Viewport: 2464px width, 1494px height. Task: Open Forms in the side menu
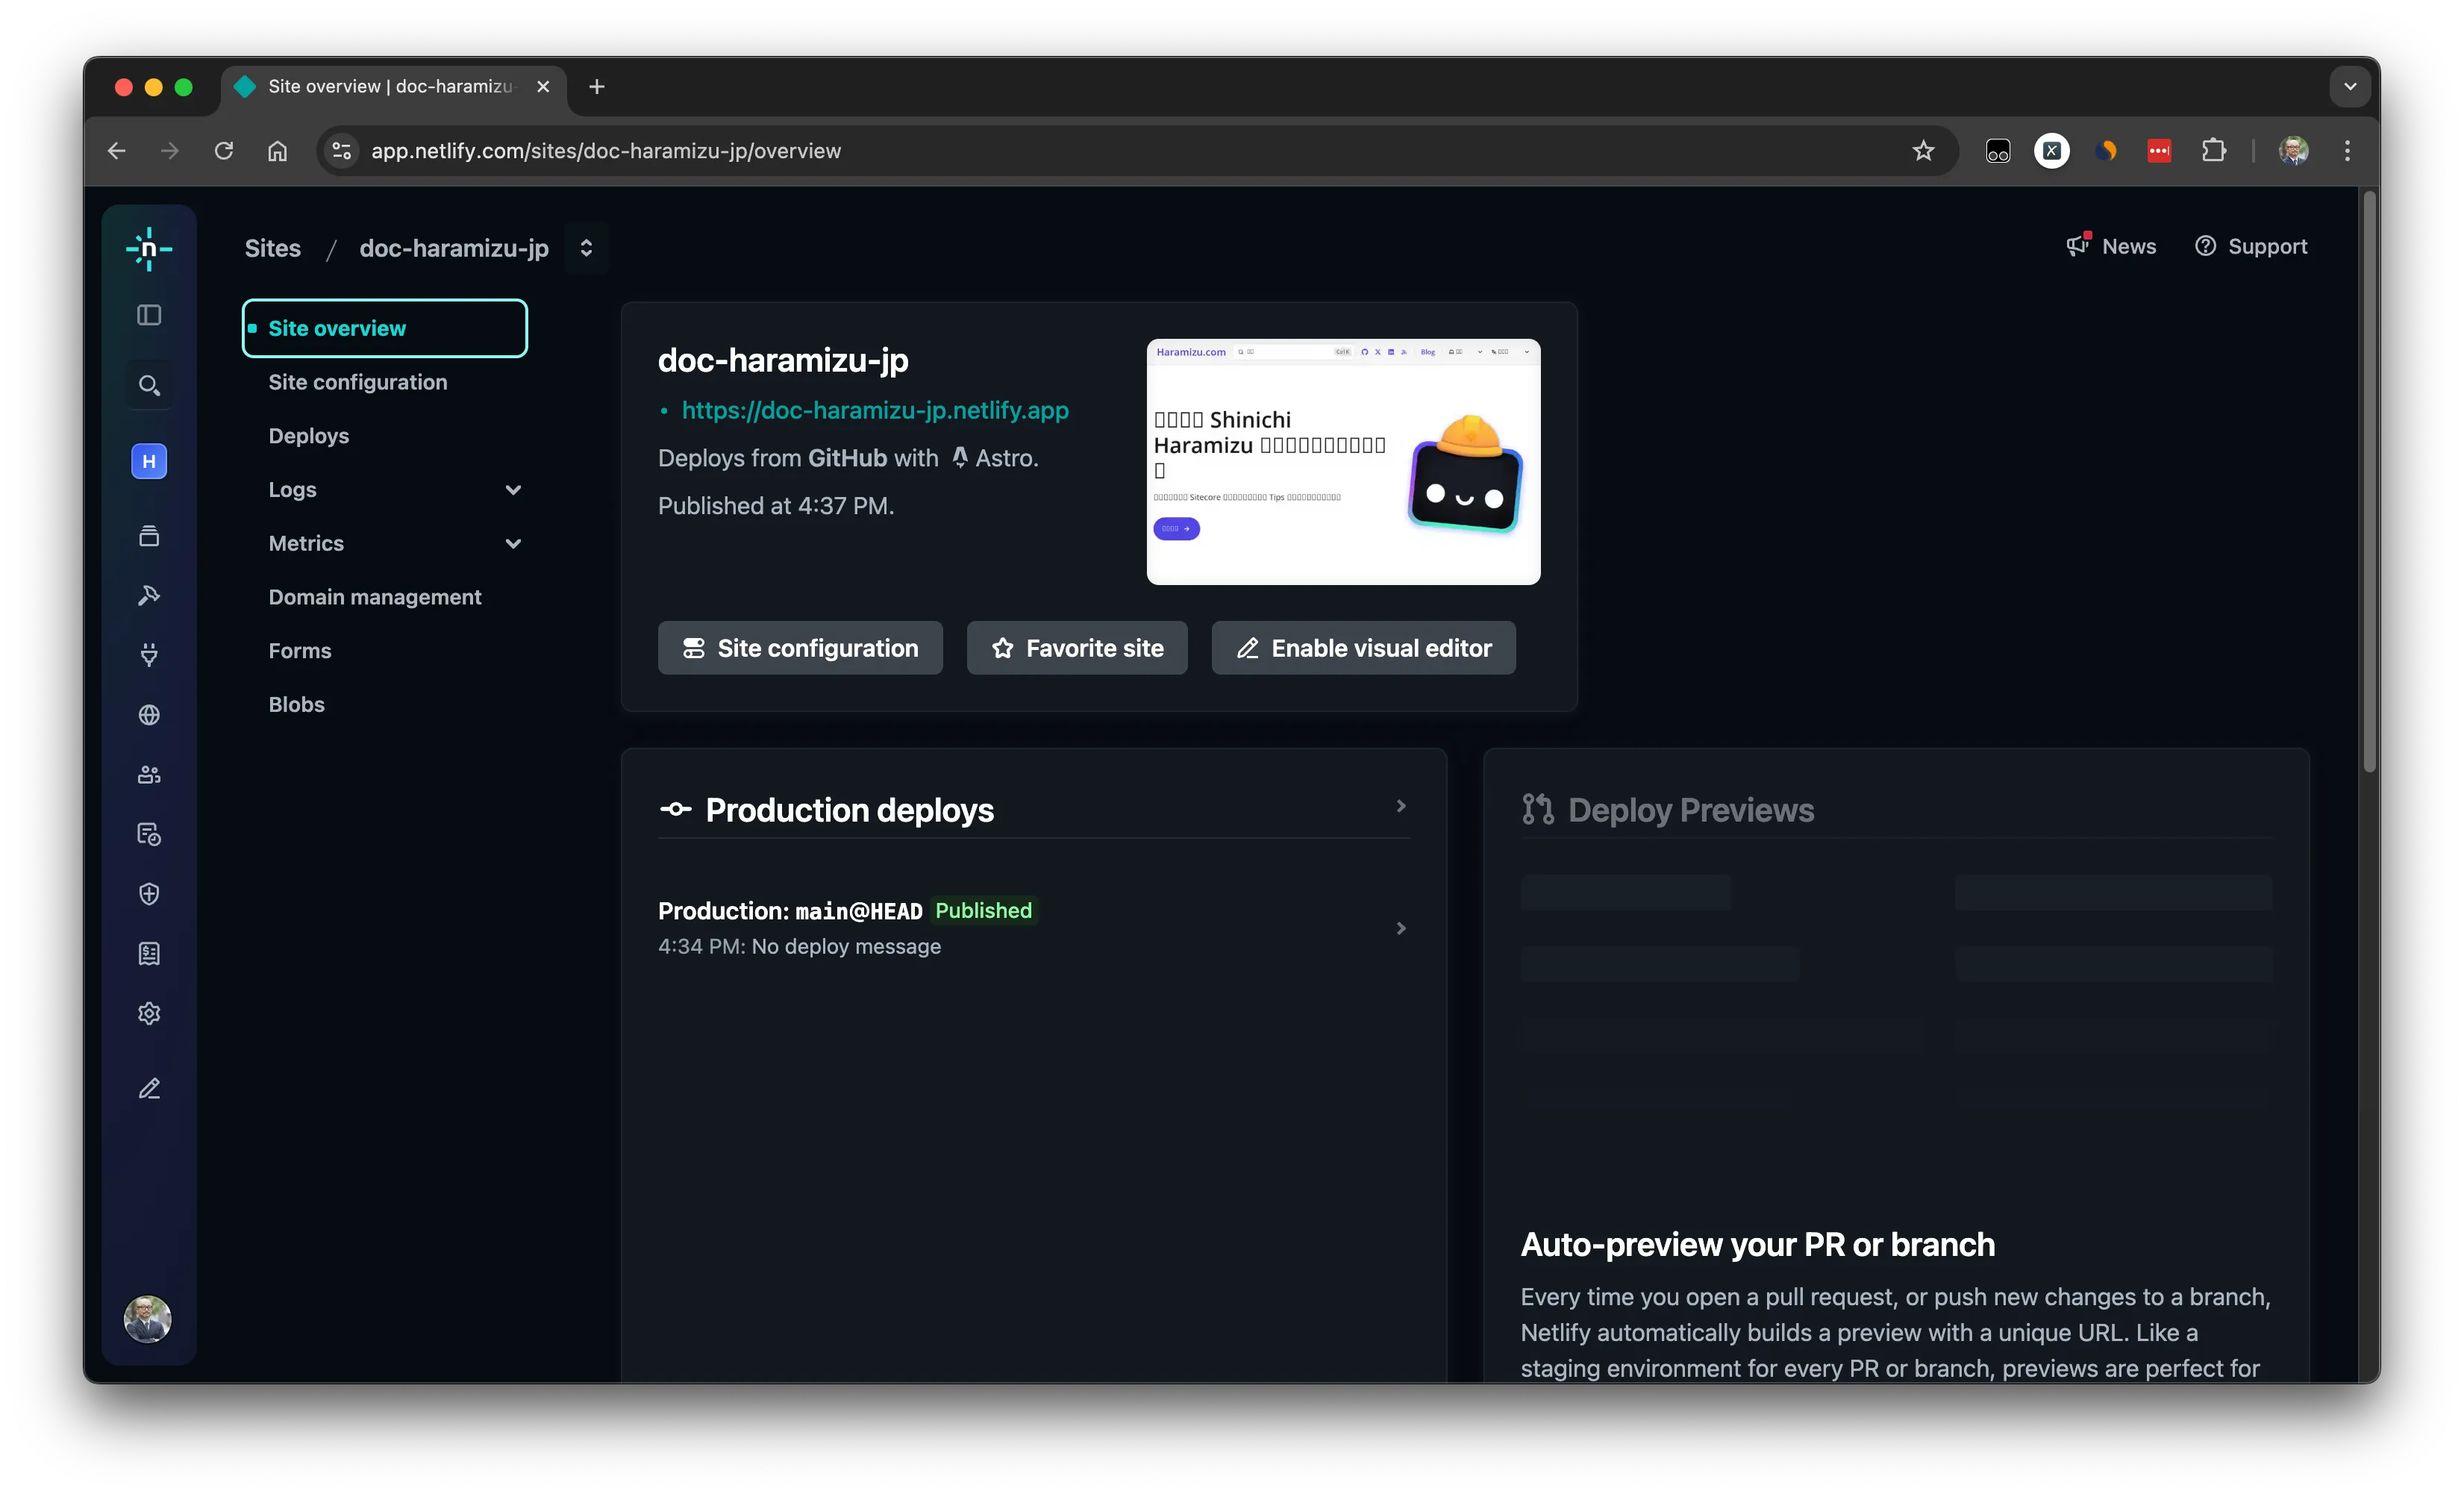pyautogui.click(x=300, y=651)
